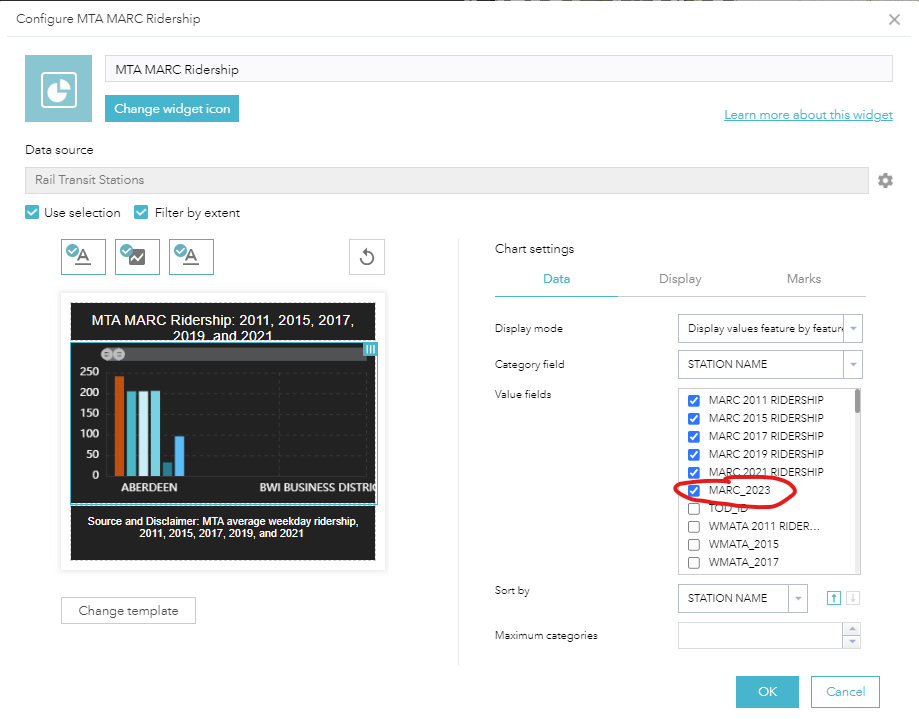Click the blue rightmost ABERDEEN bar
Screen dimensions: 919x719
[179, 456]
